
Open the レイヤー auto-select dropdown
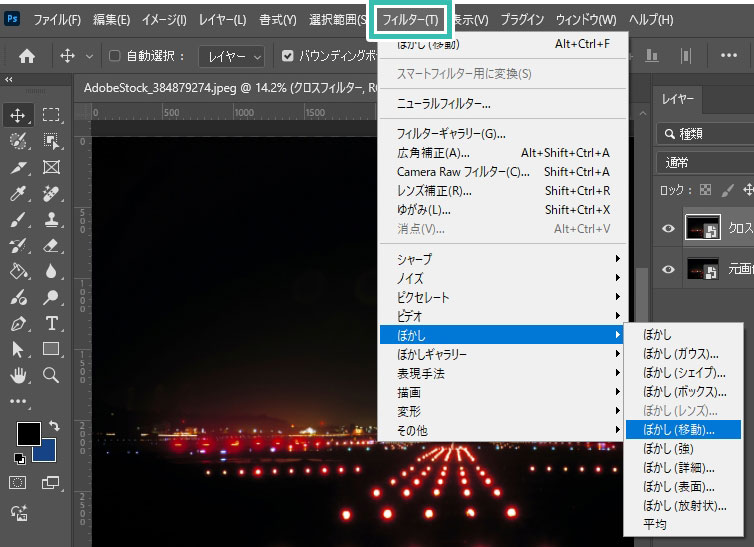[x=230, y=57]
